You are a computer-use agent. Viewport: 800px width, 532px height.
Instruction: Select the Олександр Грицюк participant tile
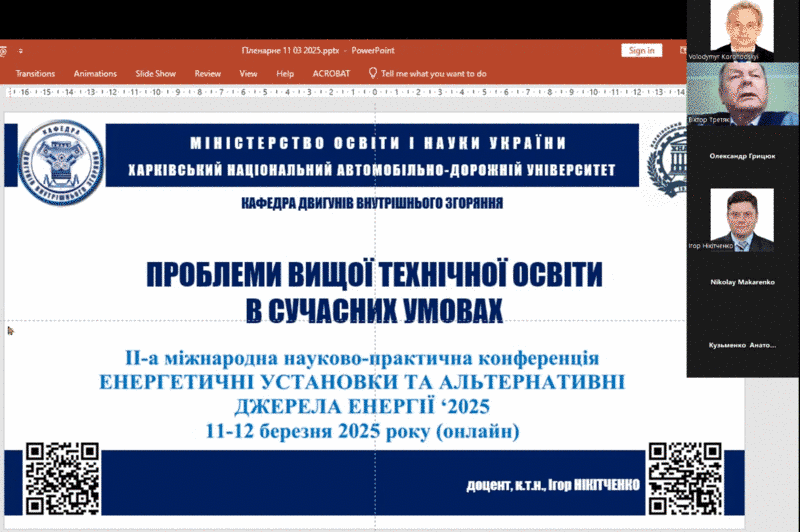click(x=742, y=156)
